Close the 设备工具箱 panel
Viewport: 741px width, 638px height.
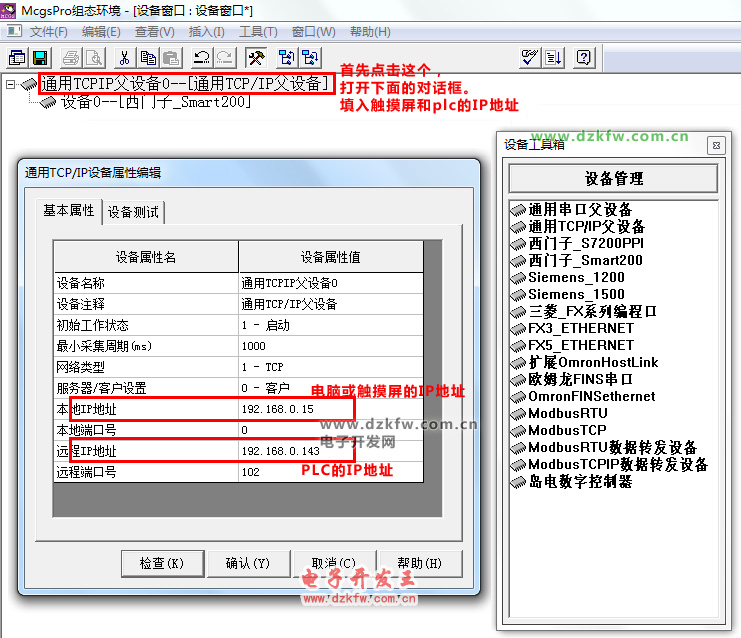[x=716, y=146]
